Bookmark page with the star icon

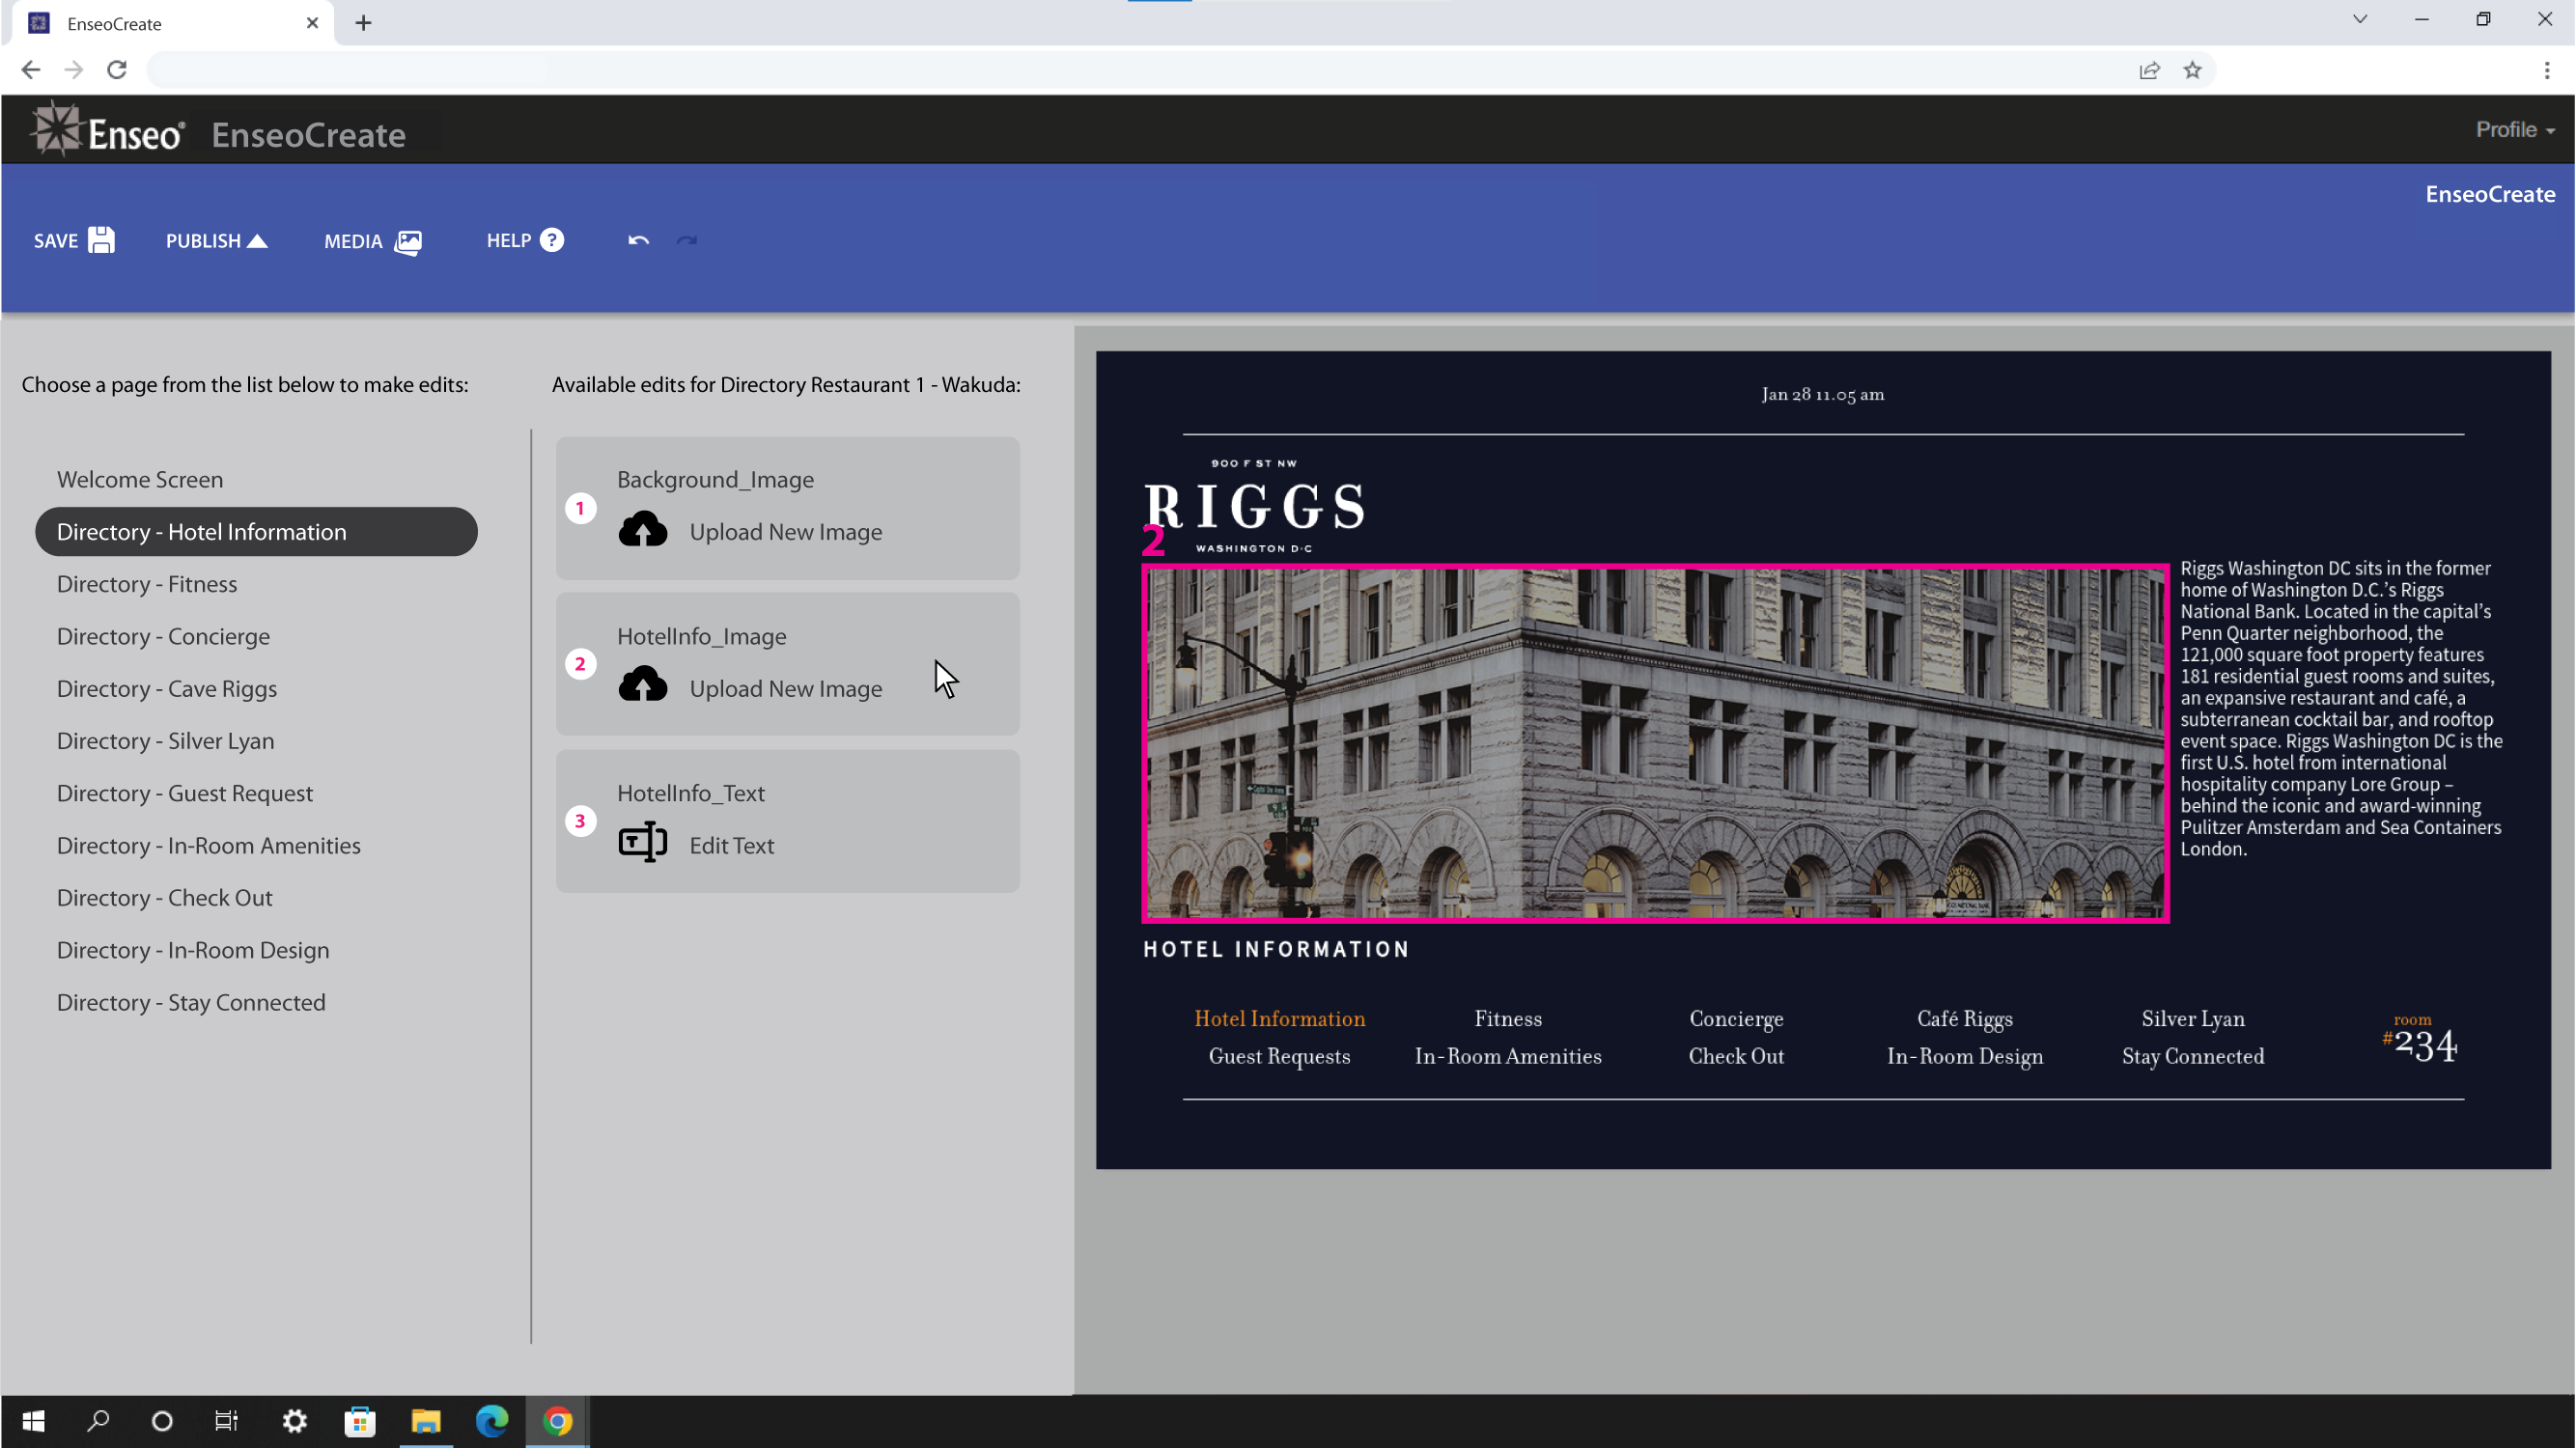click(2192, 70)
